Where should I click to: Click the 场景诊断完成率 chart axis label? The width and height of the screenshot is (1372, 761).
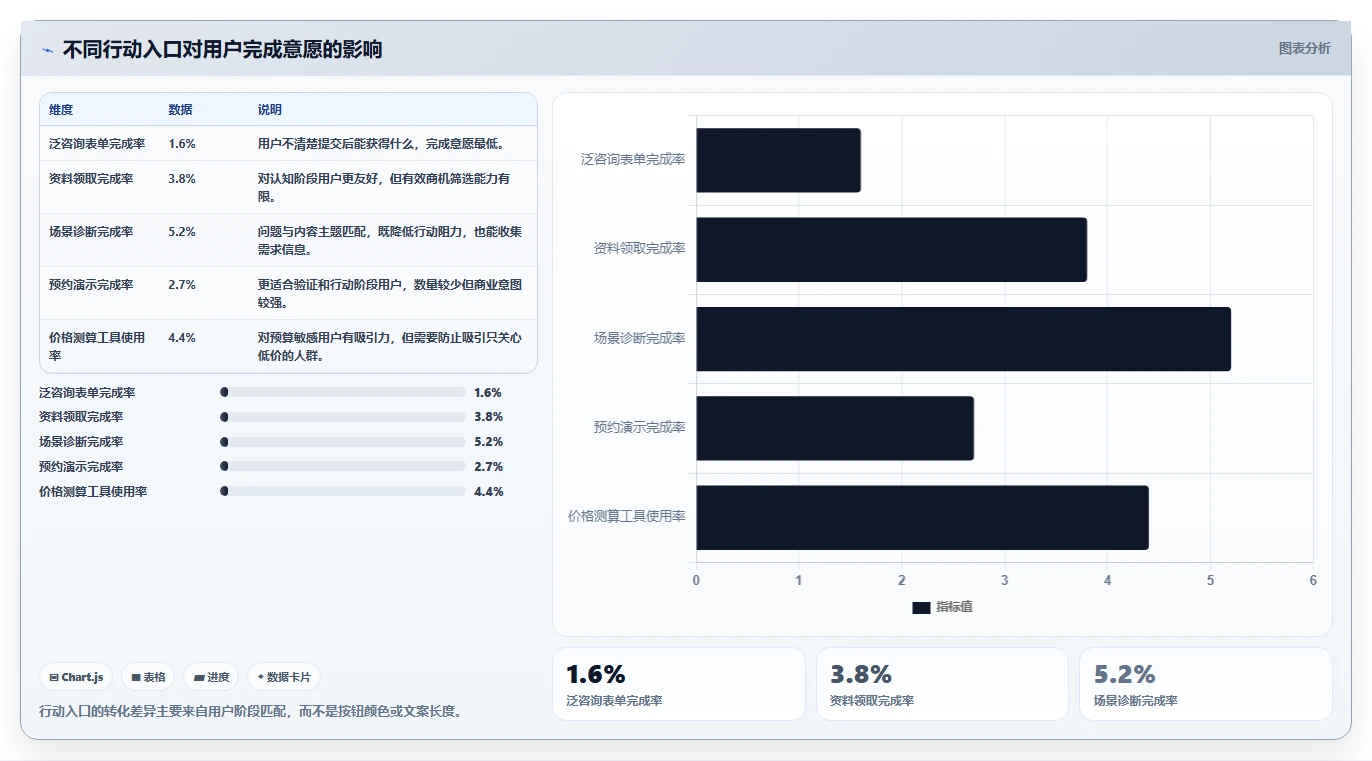coord(639,338)
